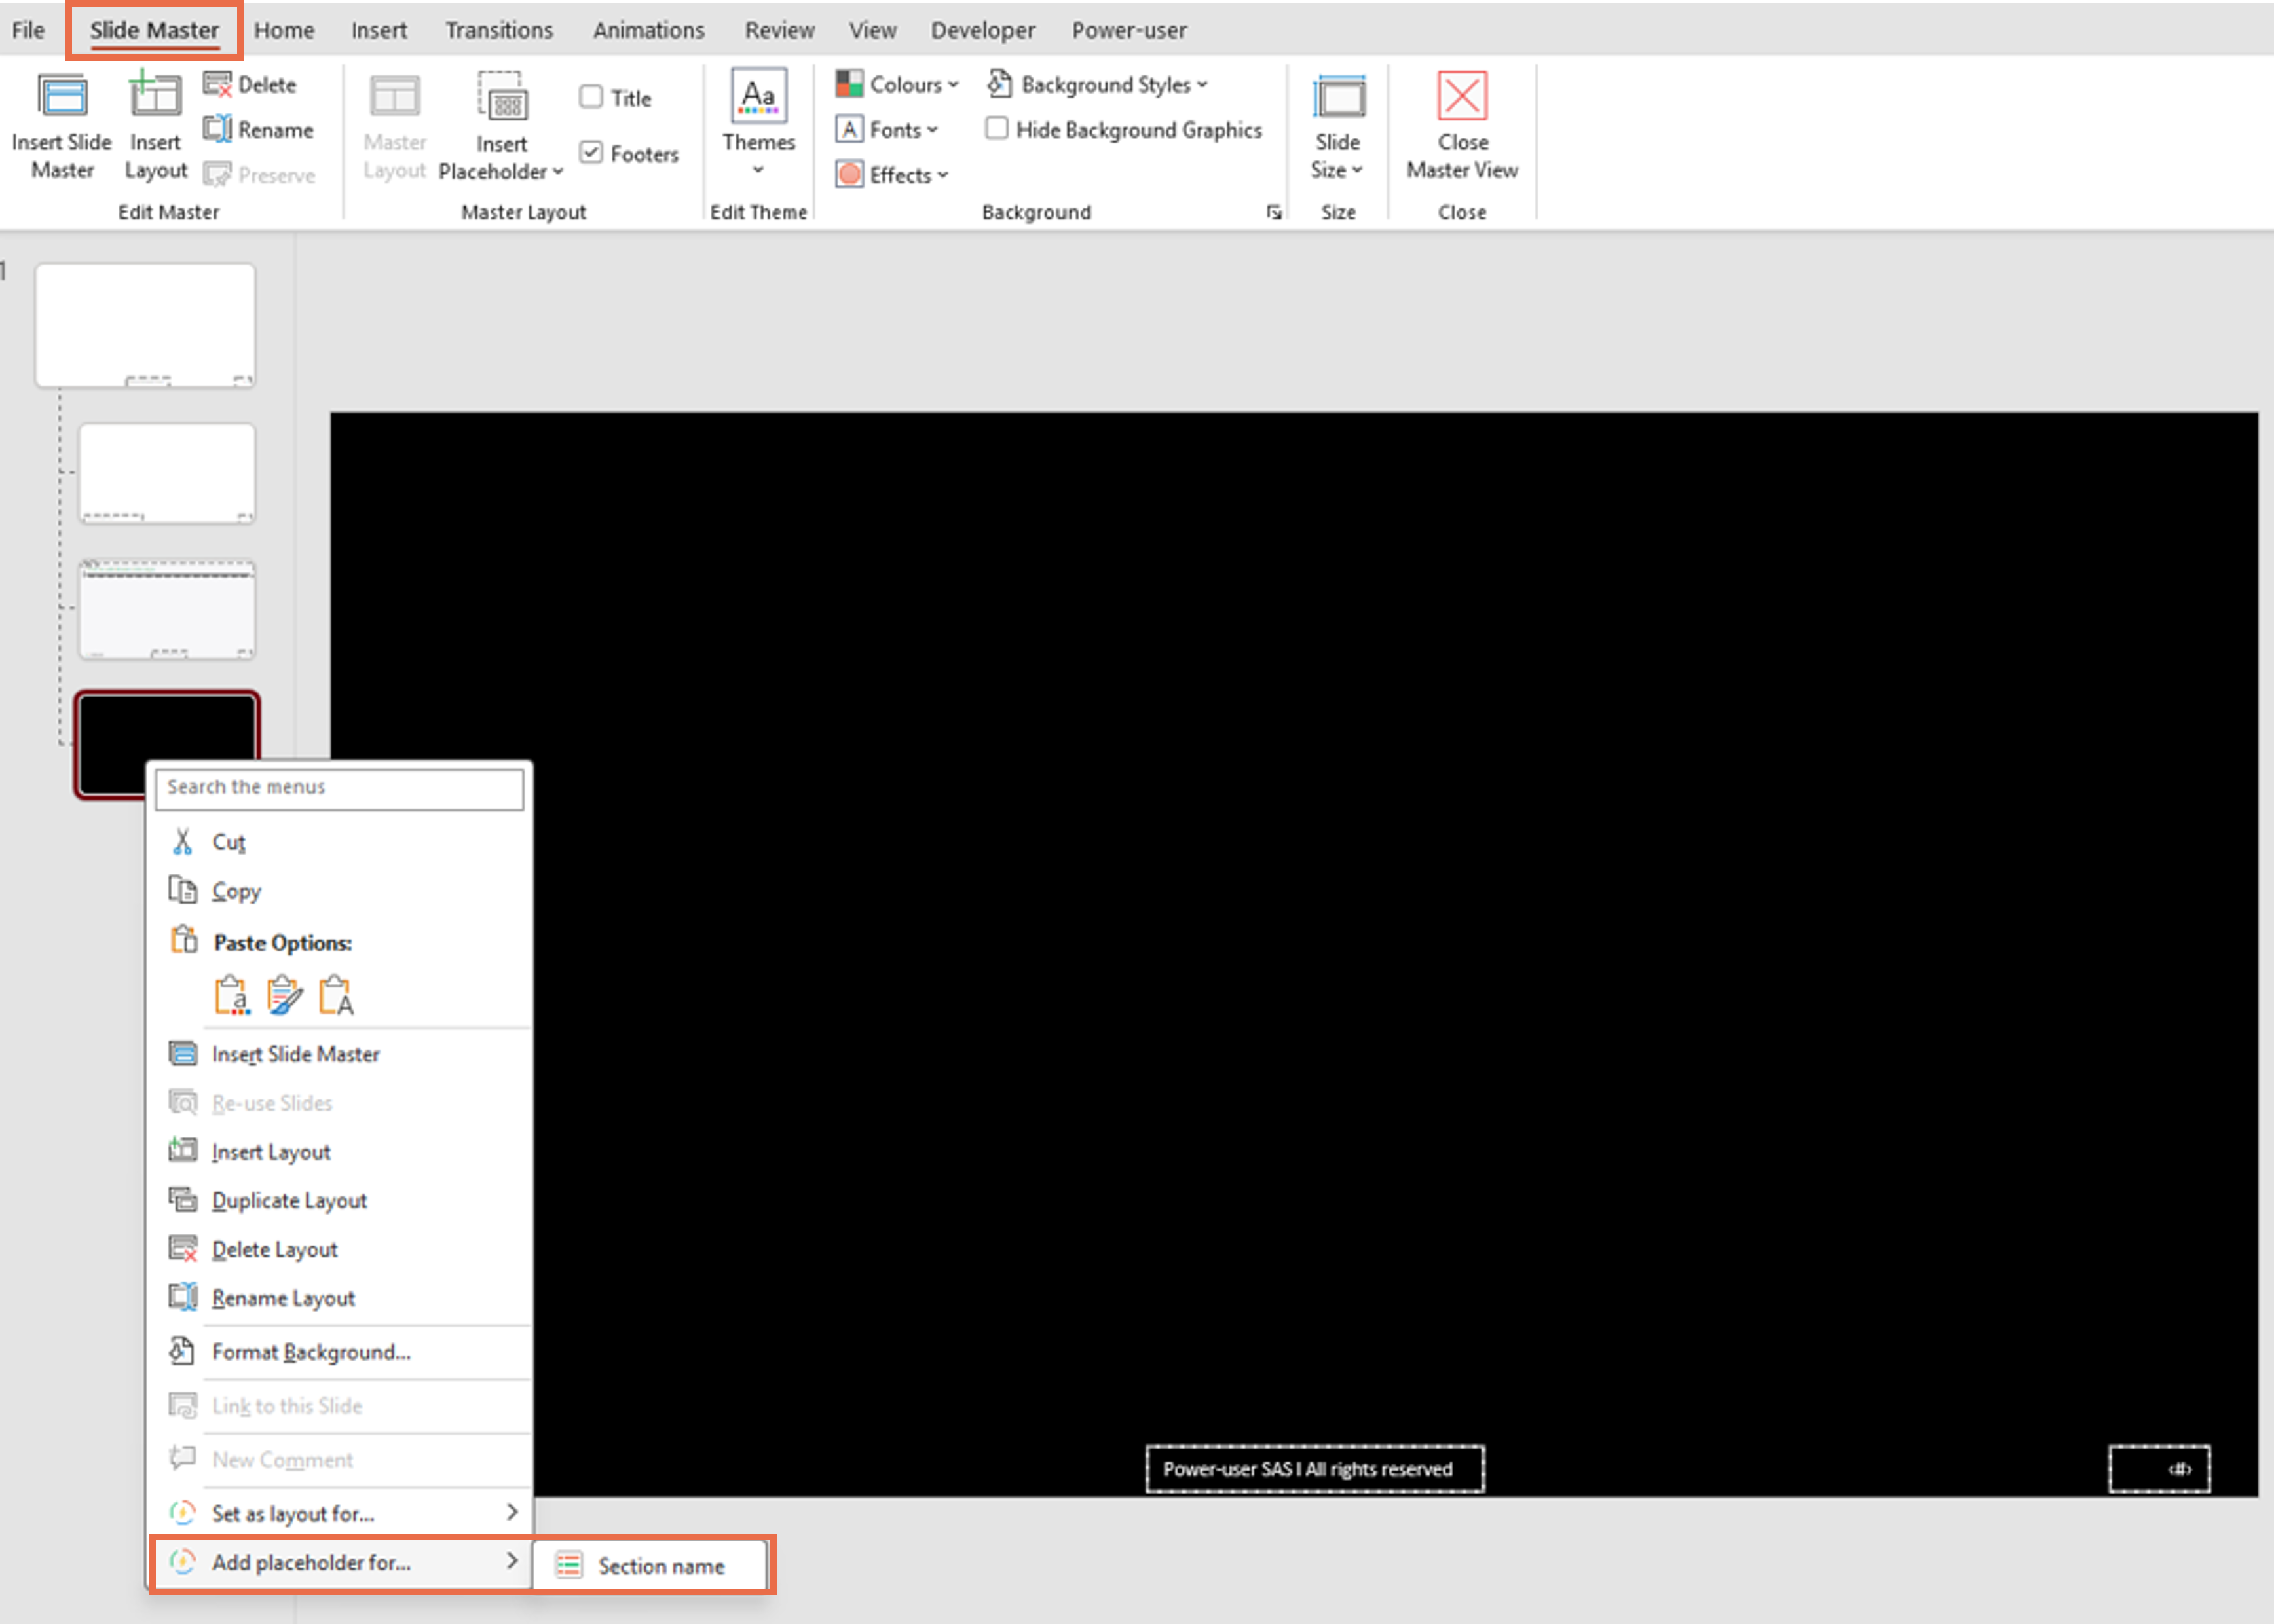2274x1624 pixels.
Task: Click the slide number placeholder
Action: (2159, 1469)
